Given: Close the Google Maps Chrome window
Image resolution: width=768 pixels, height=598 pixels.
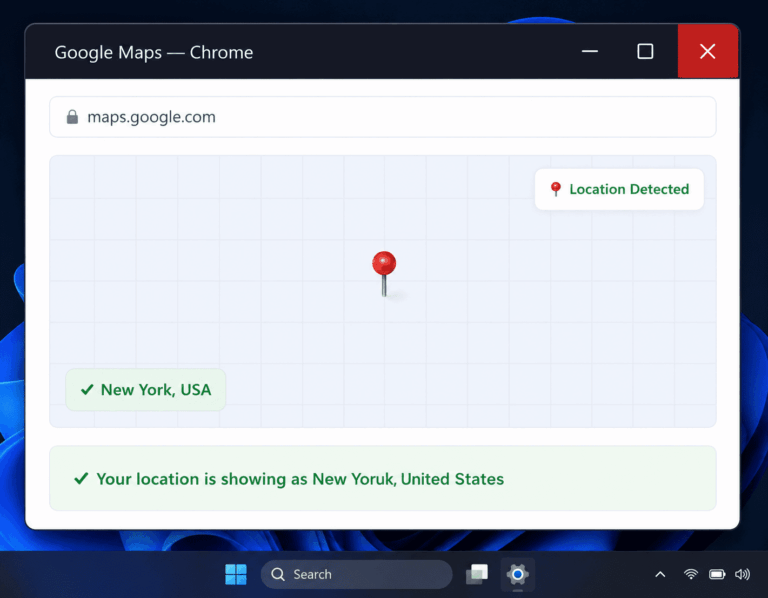Looking at the screenshot, I should pos(708,51).
